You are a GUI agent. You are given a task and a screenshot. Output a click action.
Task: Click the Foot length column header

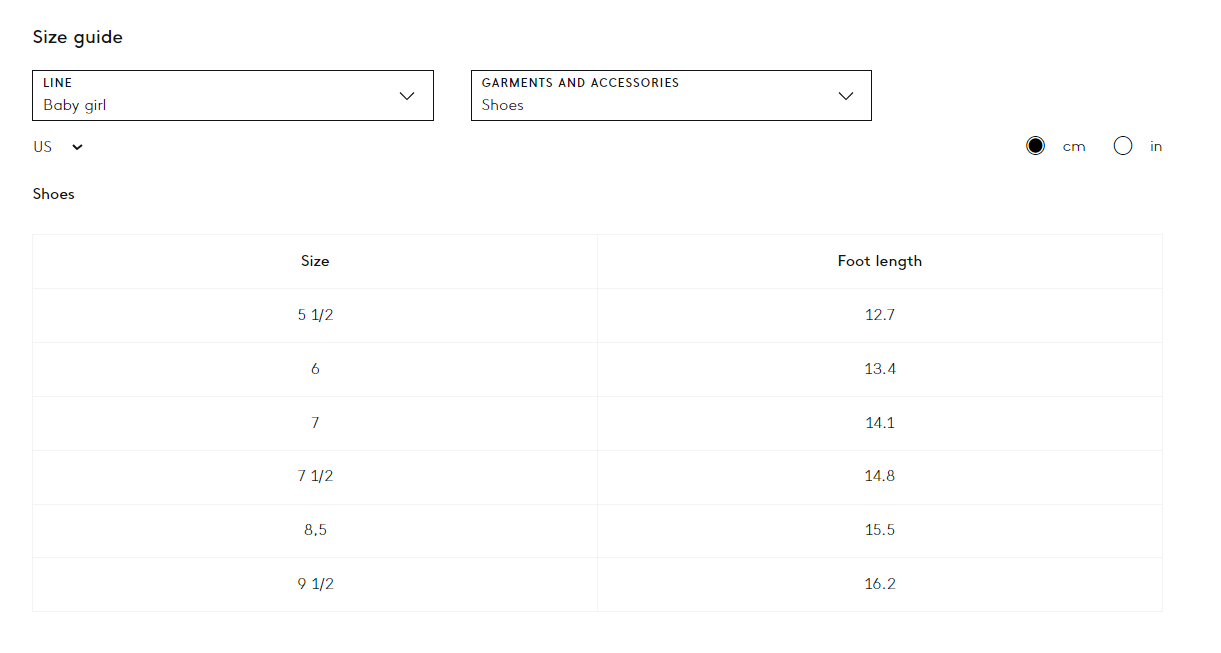point(880,261)
